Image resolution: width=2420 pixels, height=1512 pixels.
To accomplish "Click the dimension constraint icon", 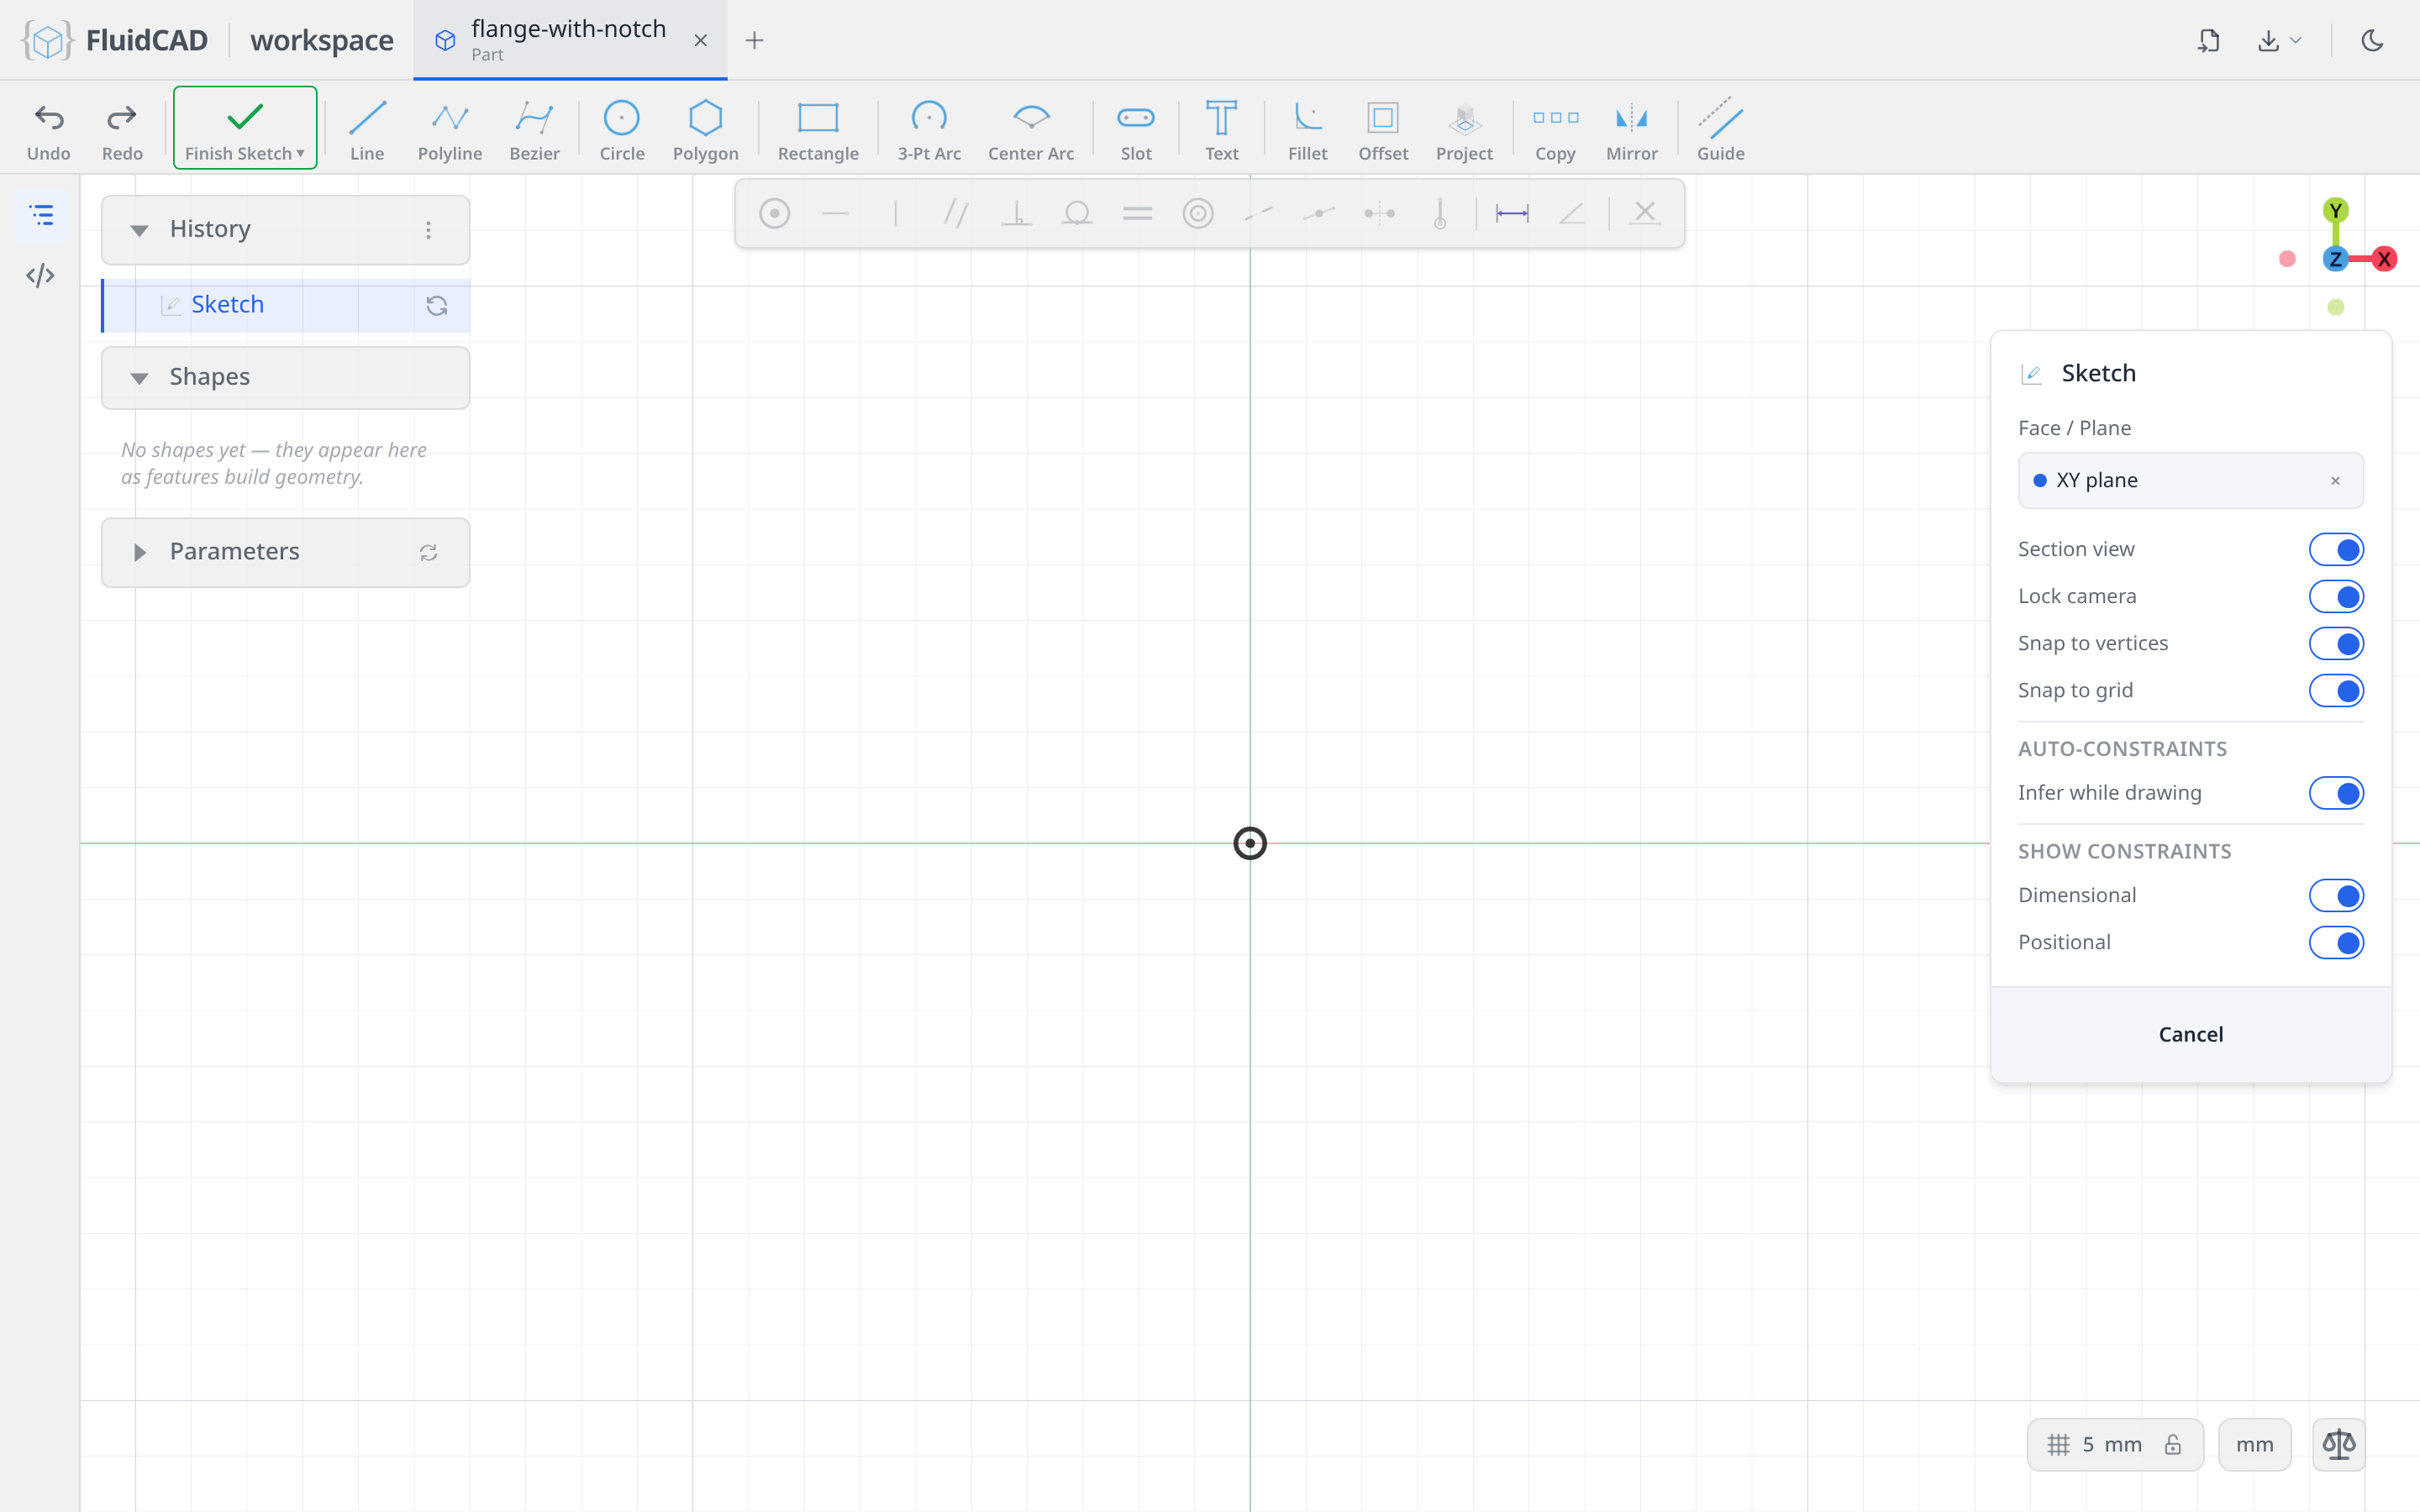I will [1512, 213].
